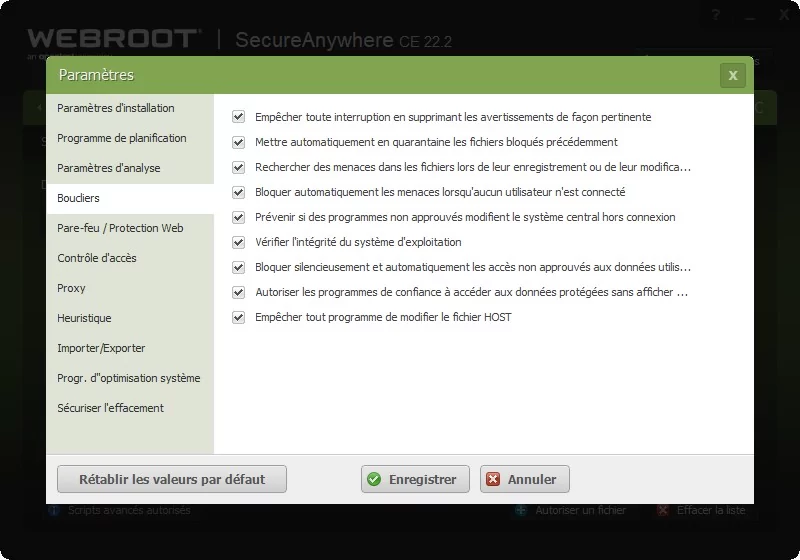Click the Annuler button
The height and width of the screenshot is (560, 800).
coord(524,479)
